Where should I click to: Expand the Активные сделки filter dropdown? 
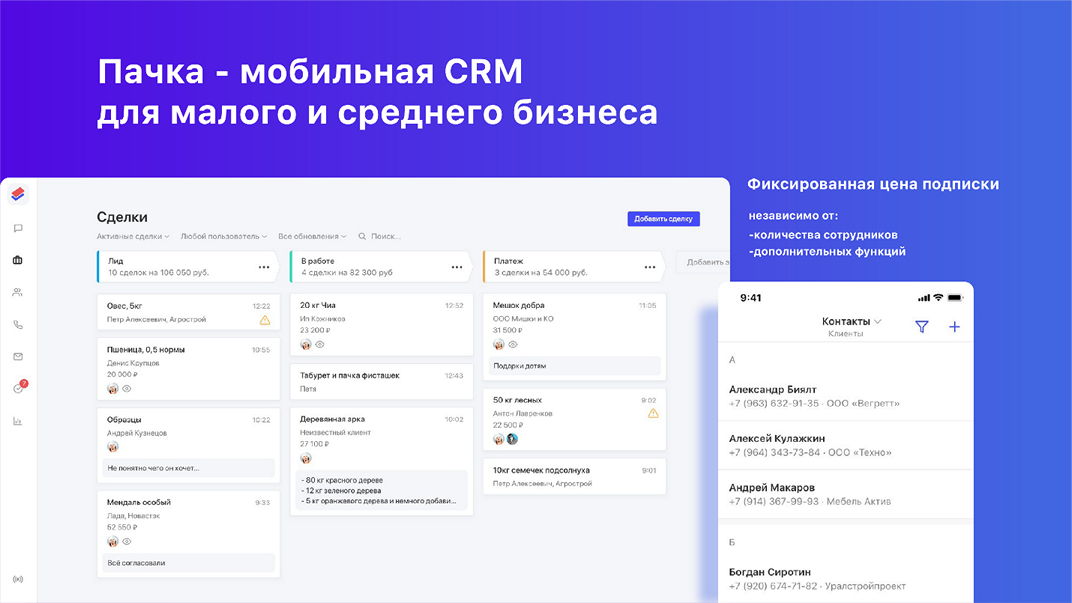(133, 237)
